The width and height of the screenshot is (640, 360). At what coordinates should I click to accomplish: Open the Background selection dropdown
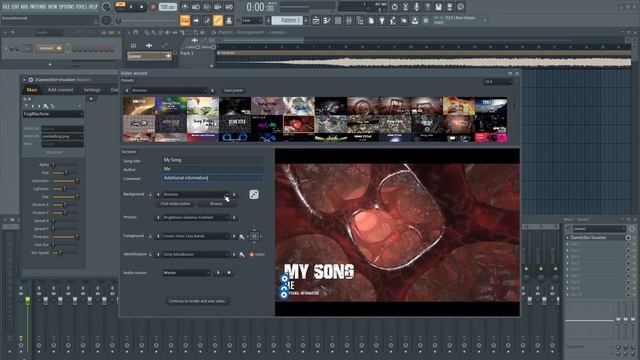pos(196,195)
